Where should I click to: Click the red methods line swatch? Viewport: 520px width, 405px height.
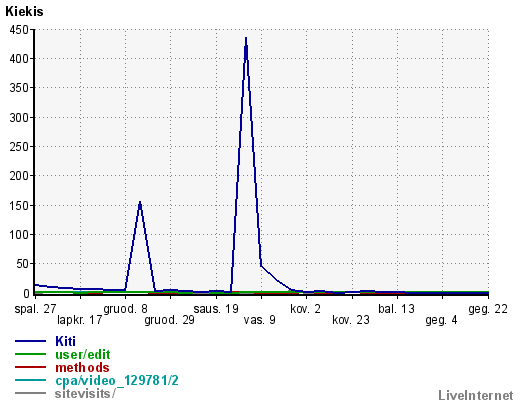[x=30, y=367]
